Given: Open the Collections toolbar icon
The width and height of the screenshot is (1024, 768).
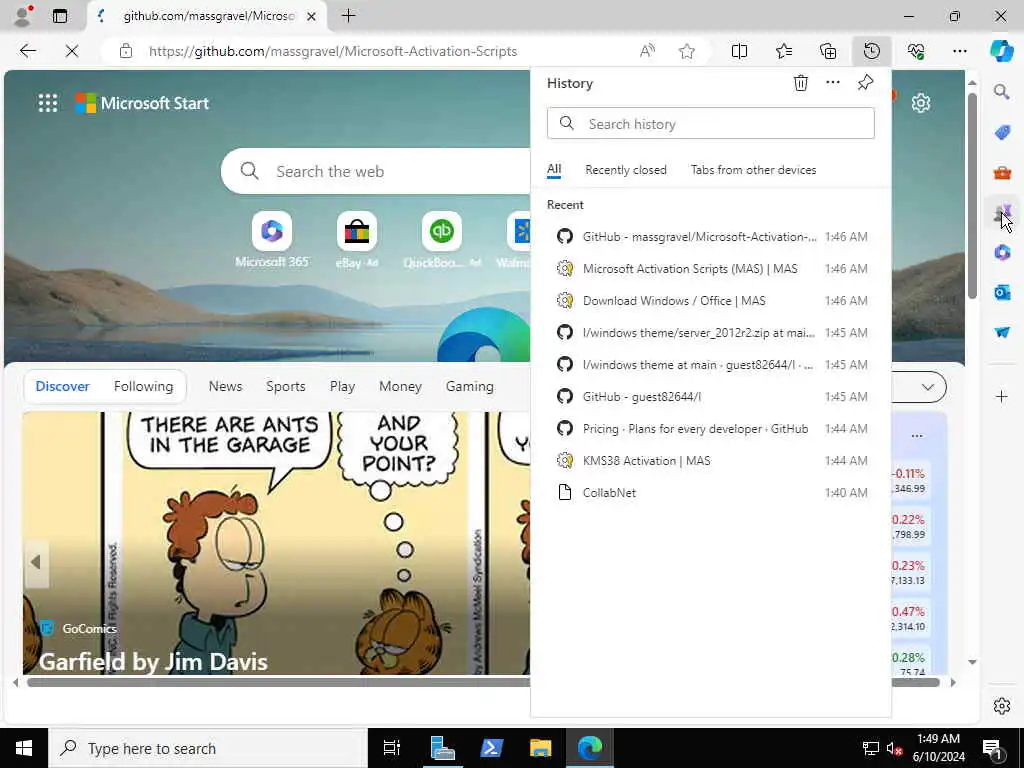Looking at the screenshot, I should coord(828,51).
